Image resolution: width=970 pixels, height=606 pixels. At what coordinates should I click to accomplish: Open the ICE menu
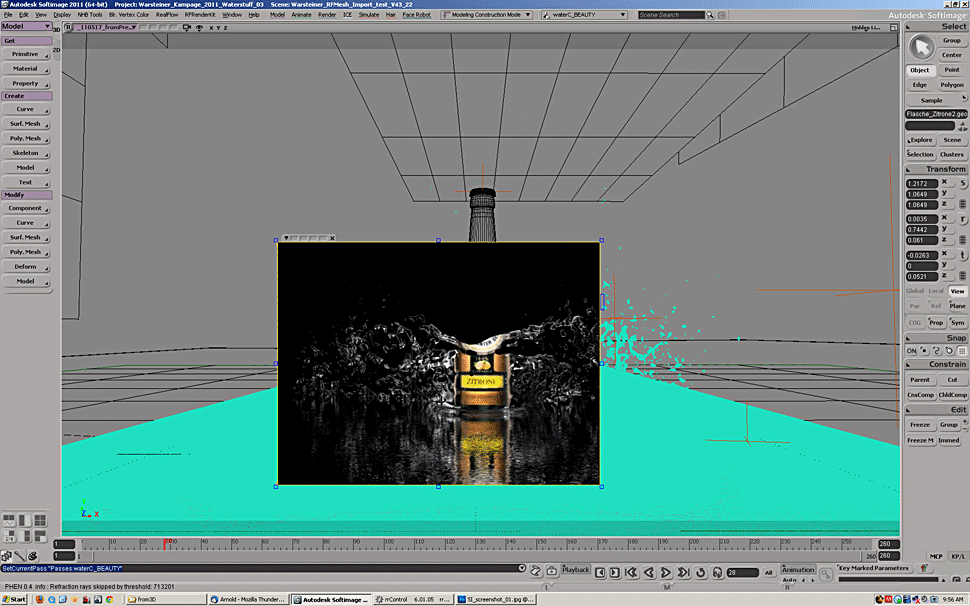(347, 15)
